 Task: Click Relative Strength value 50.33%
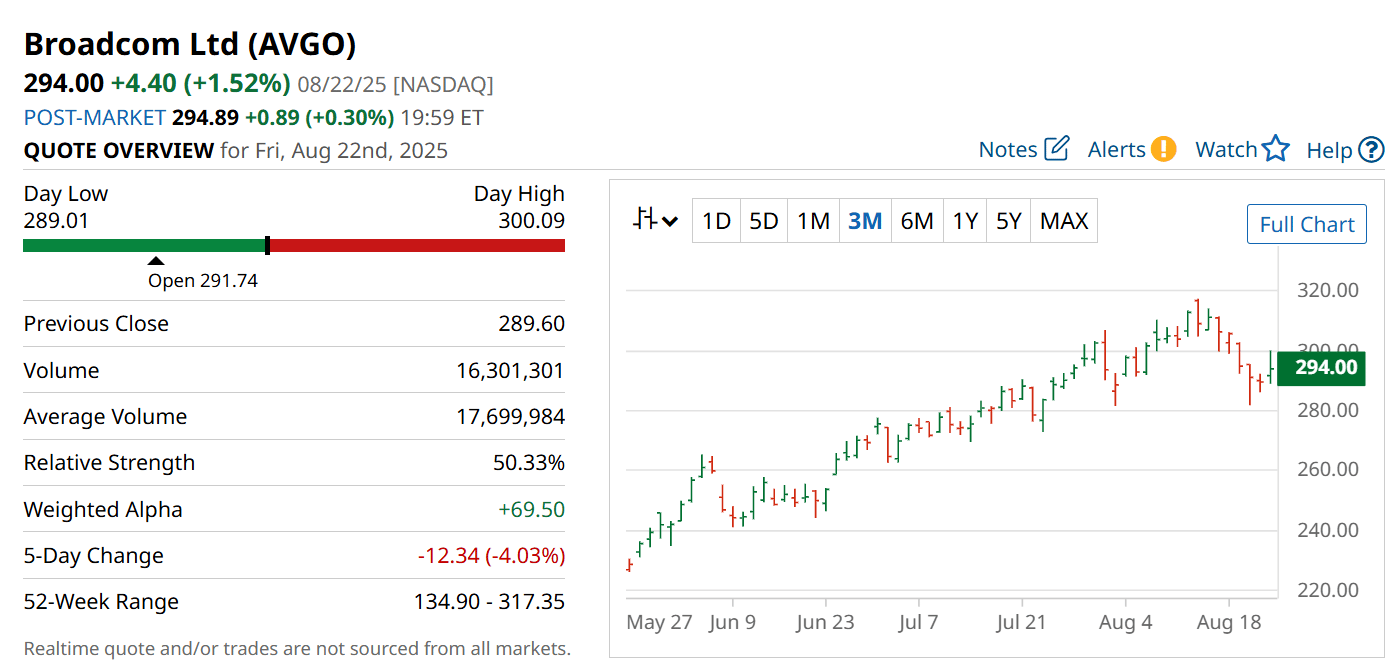[529, 463]
